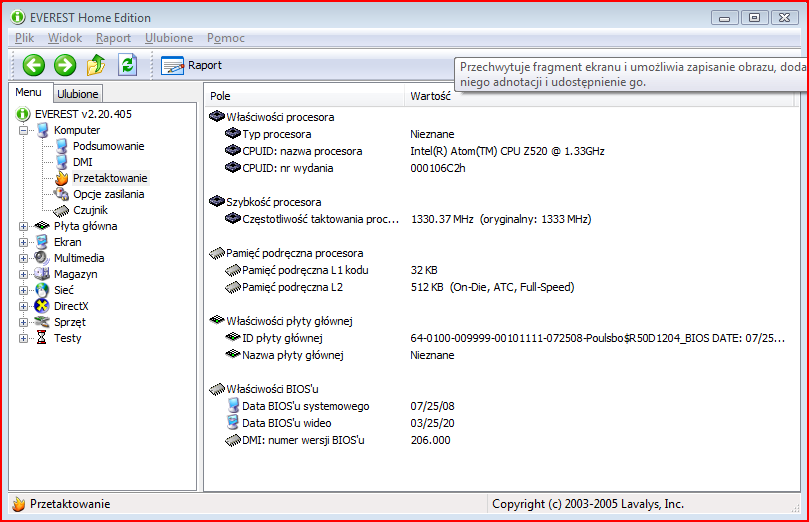The width and height of the screenshot is (809, 522).
Task: Click the Opcje zasilania icon
Action: click(x=61, y=194)
